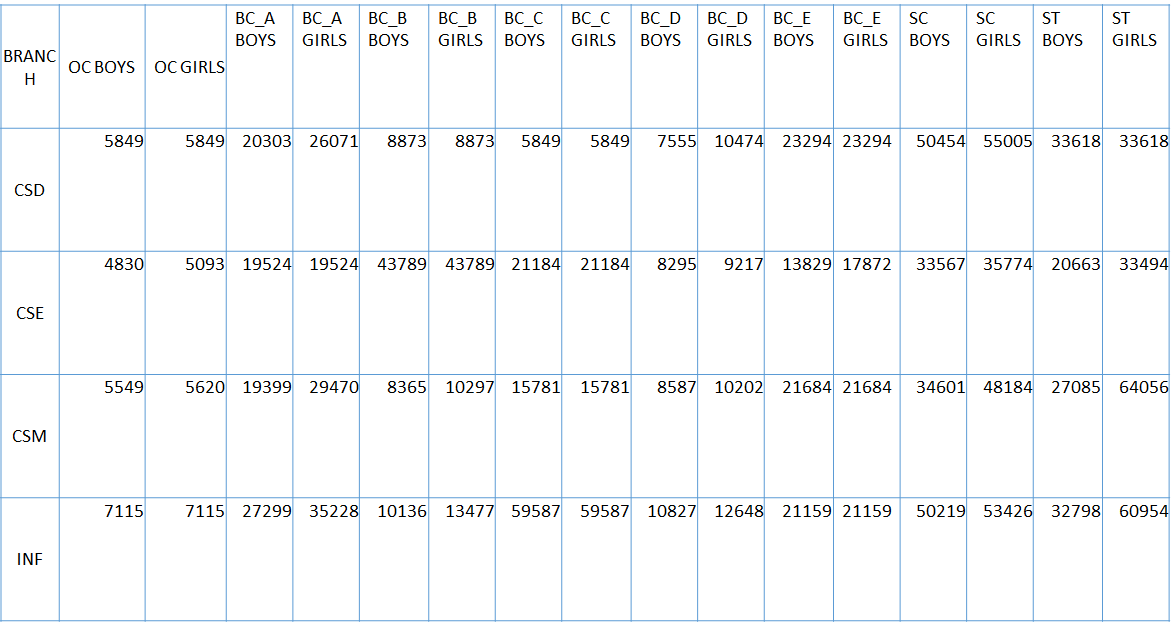Click the OC BOYS column header
1171x622 pixels.
pyautogui.click(x=102, y=67)
